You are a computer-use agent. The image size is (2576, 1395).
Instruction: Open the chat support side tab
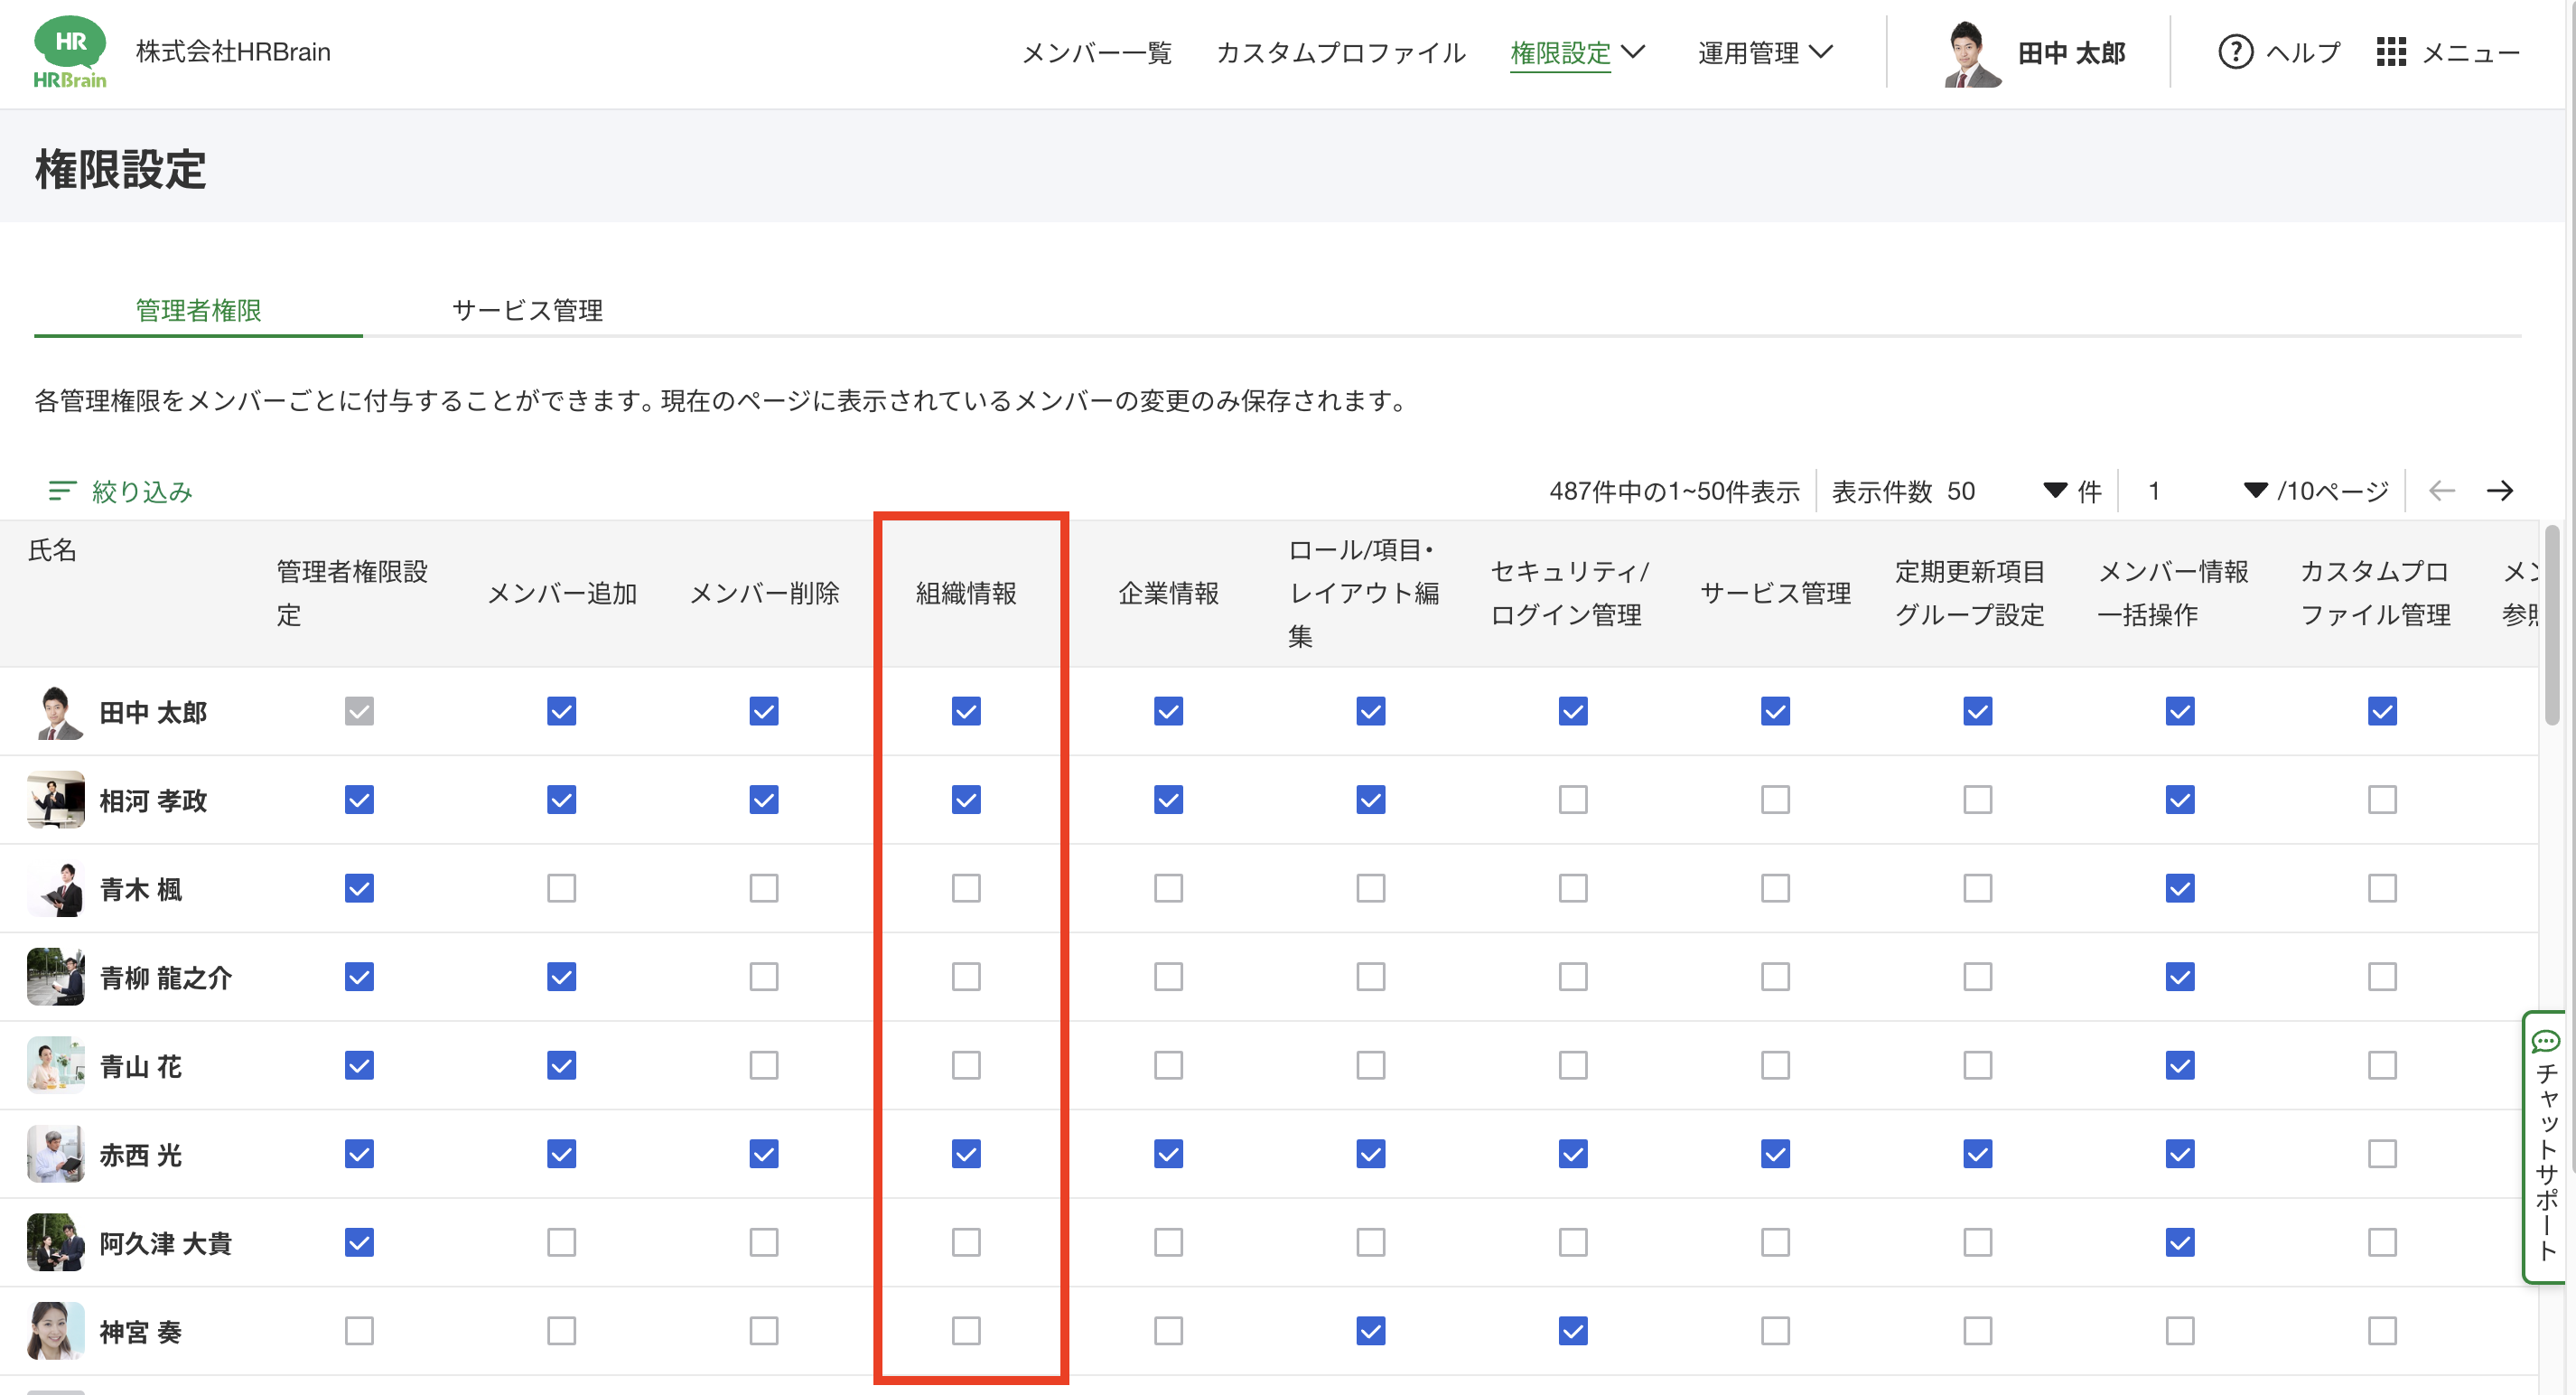click(2546, 1147)
